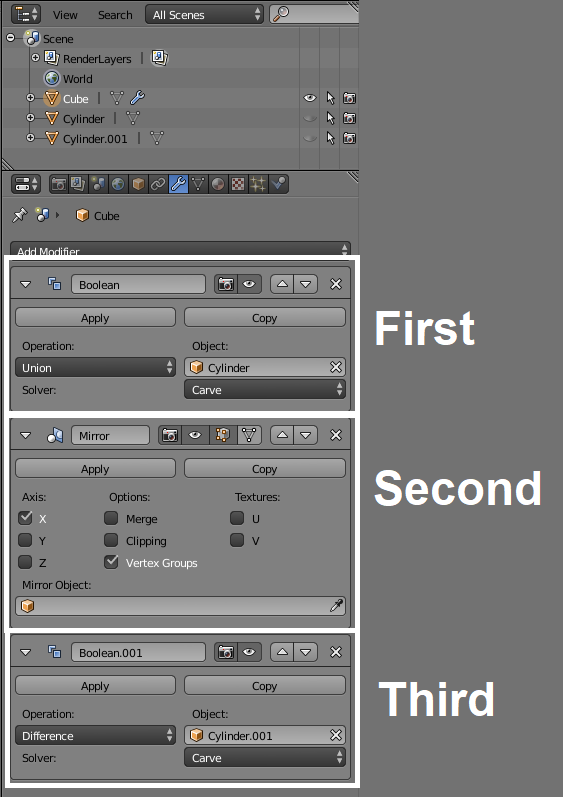Enable the Clipping option checkbox
The image size is (563, 797).
coord(111,540)
